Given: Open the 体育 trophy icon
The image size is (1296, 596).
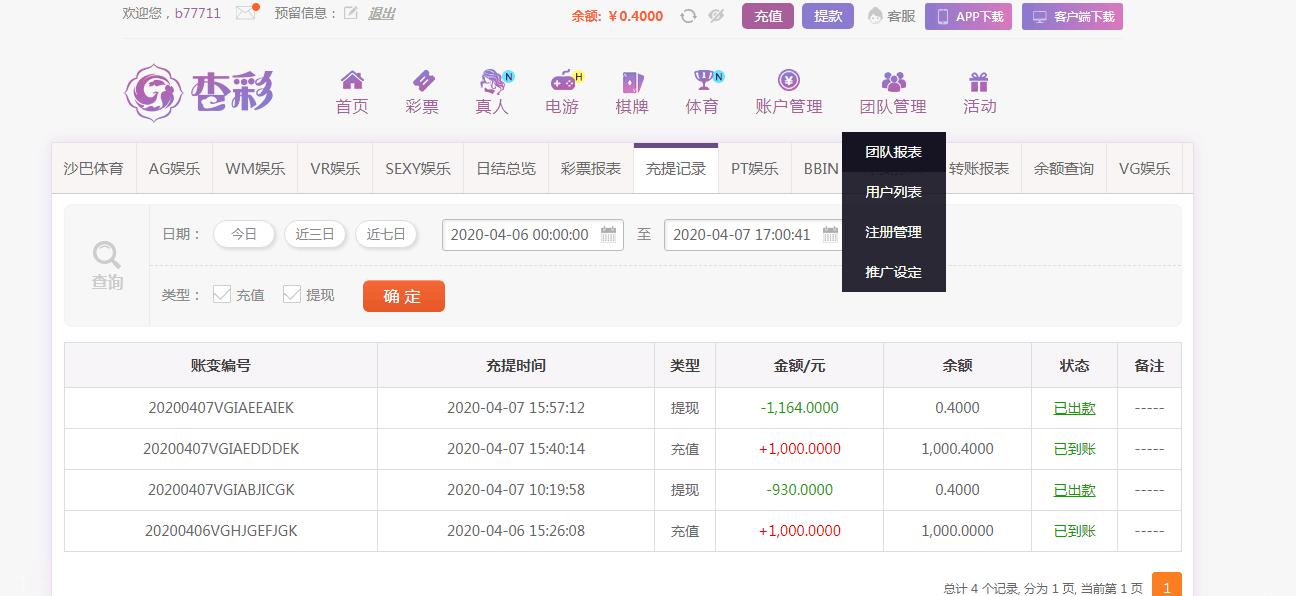Looking at the screenshot, I should (703, 81).
